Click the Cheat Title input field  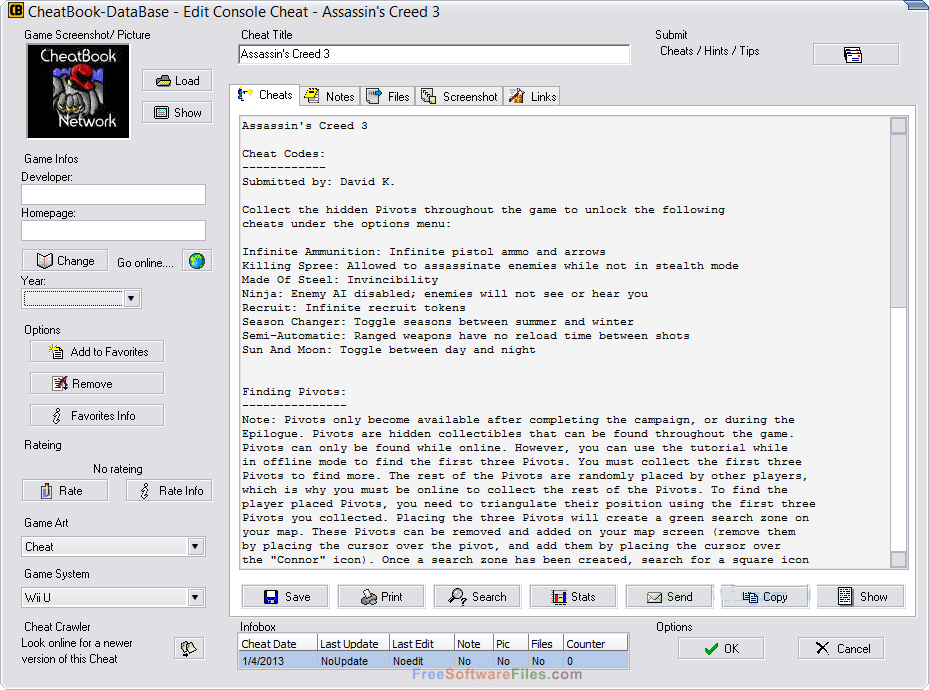(x=434, y=54)
